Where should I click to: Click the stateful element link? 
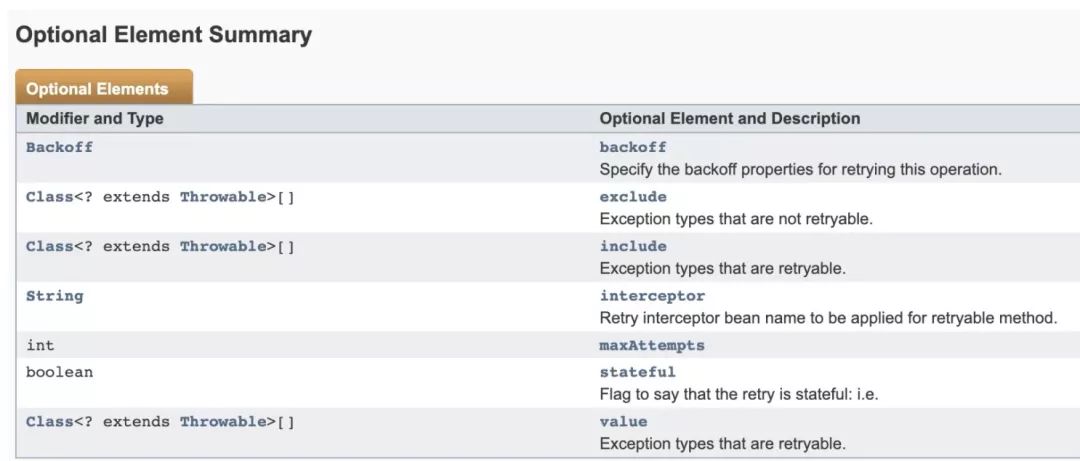click(638, 372)
